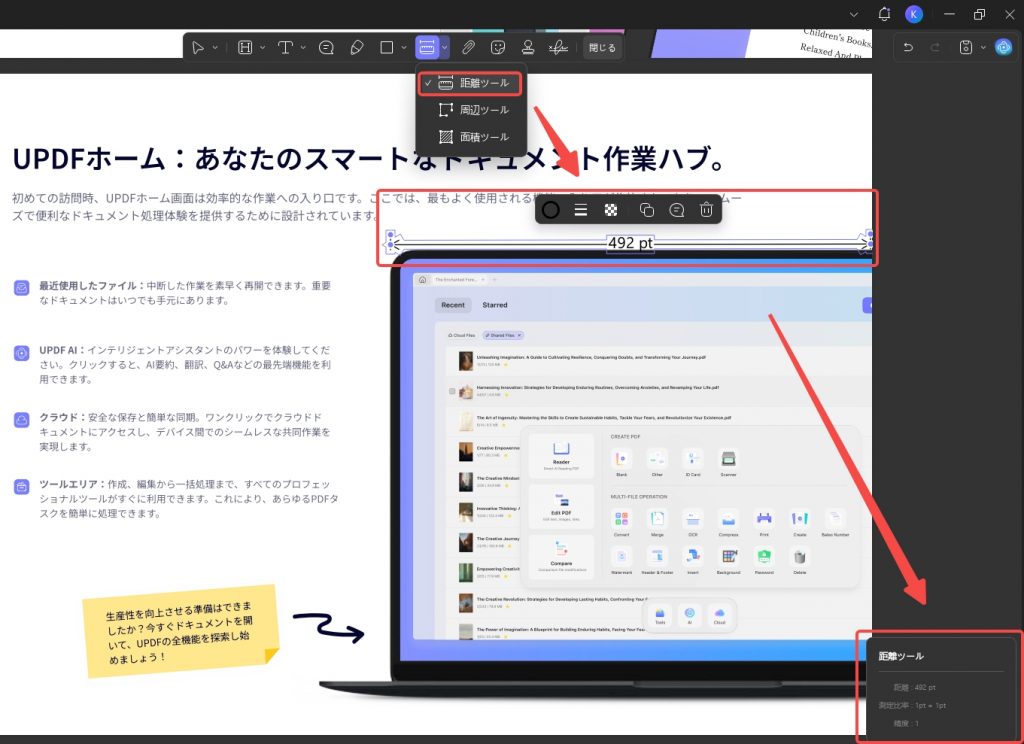Expand the highlight tool options arrow
Screen dimensions: 1024x744
click(x=263, y=48)
